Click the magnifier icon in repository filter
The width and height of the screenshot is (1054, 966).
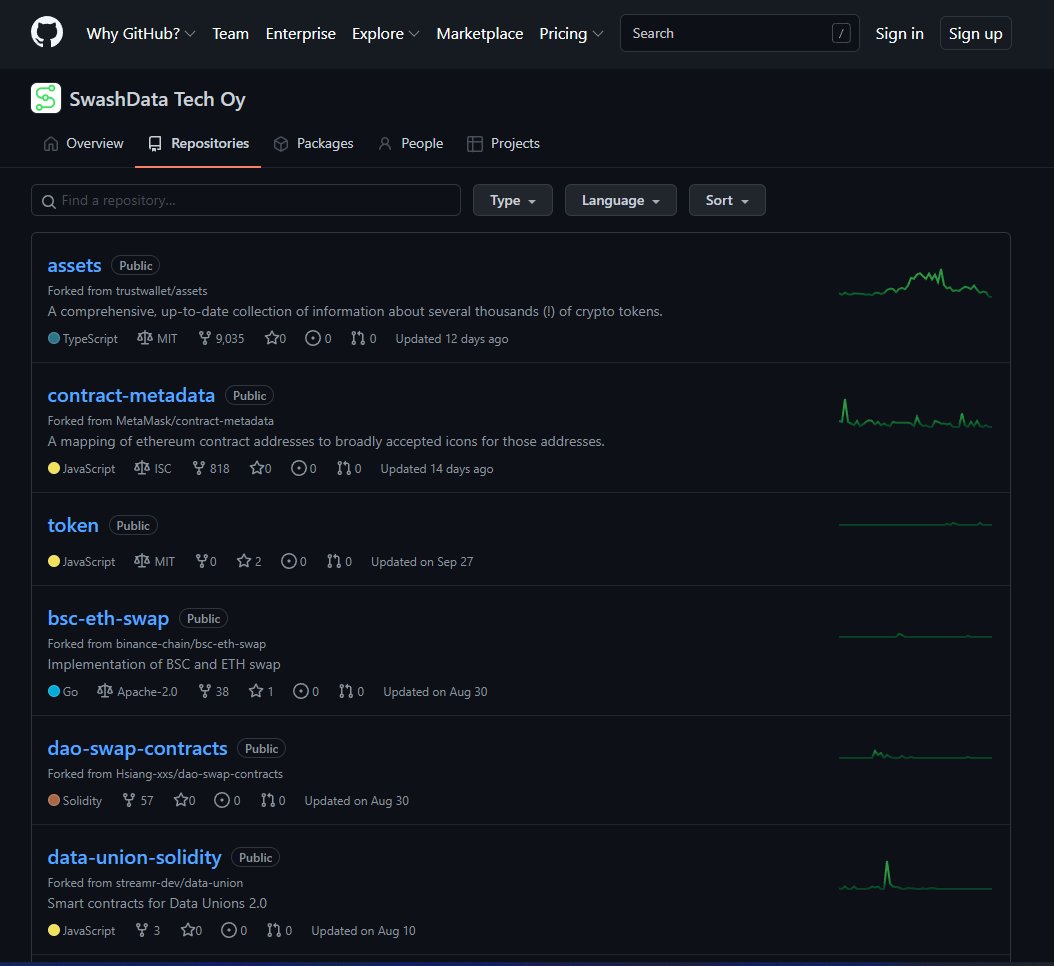[48, 201]
